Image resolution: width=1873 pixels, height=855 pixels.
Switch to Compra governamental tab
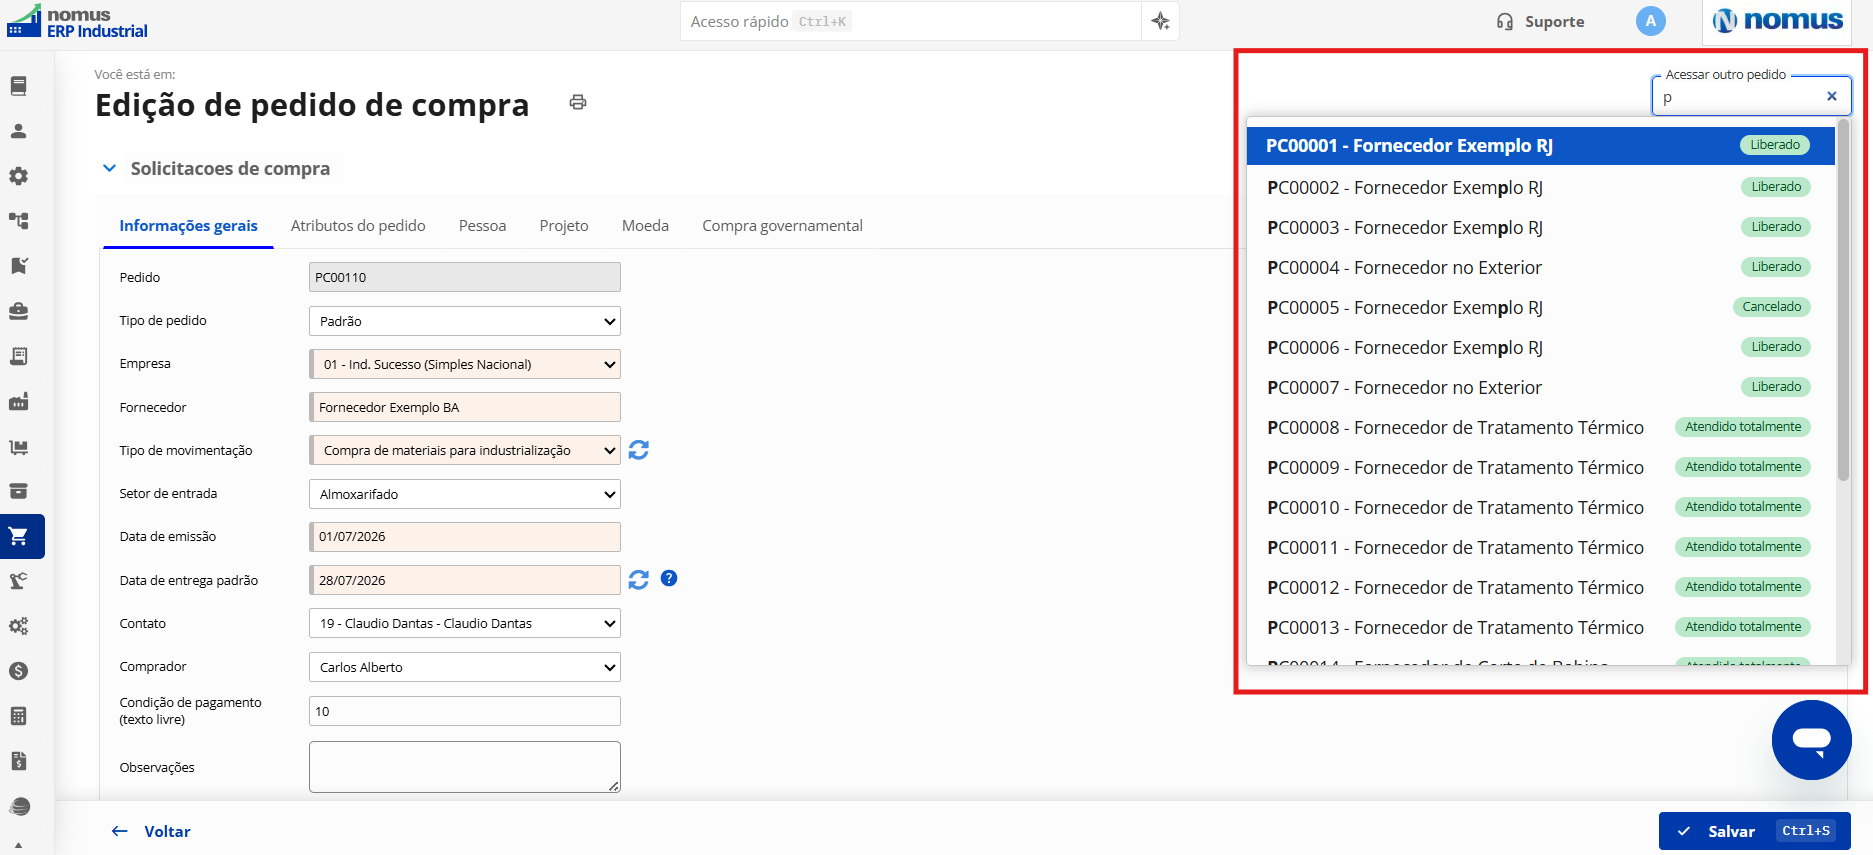click(x=782, y=226)
